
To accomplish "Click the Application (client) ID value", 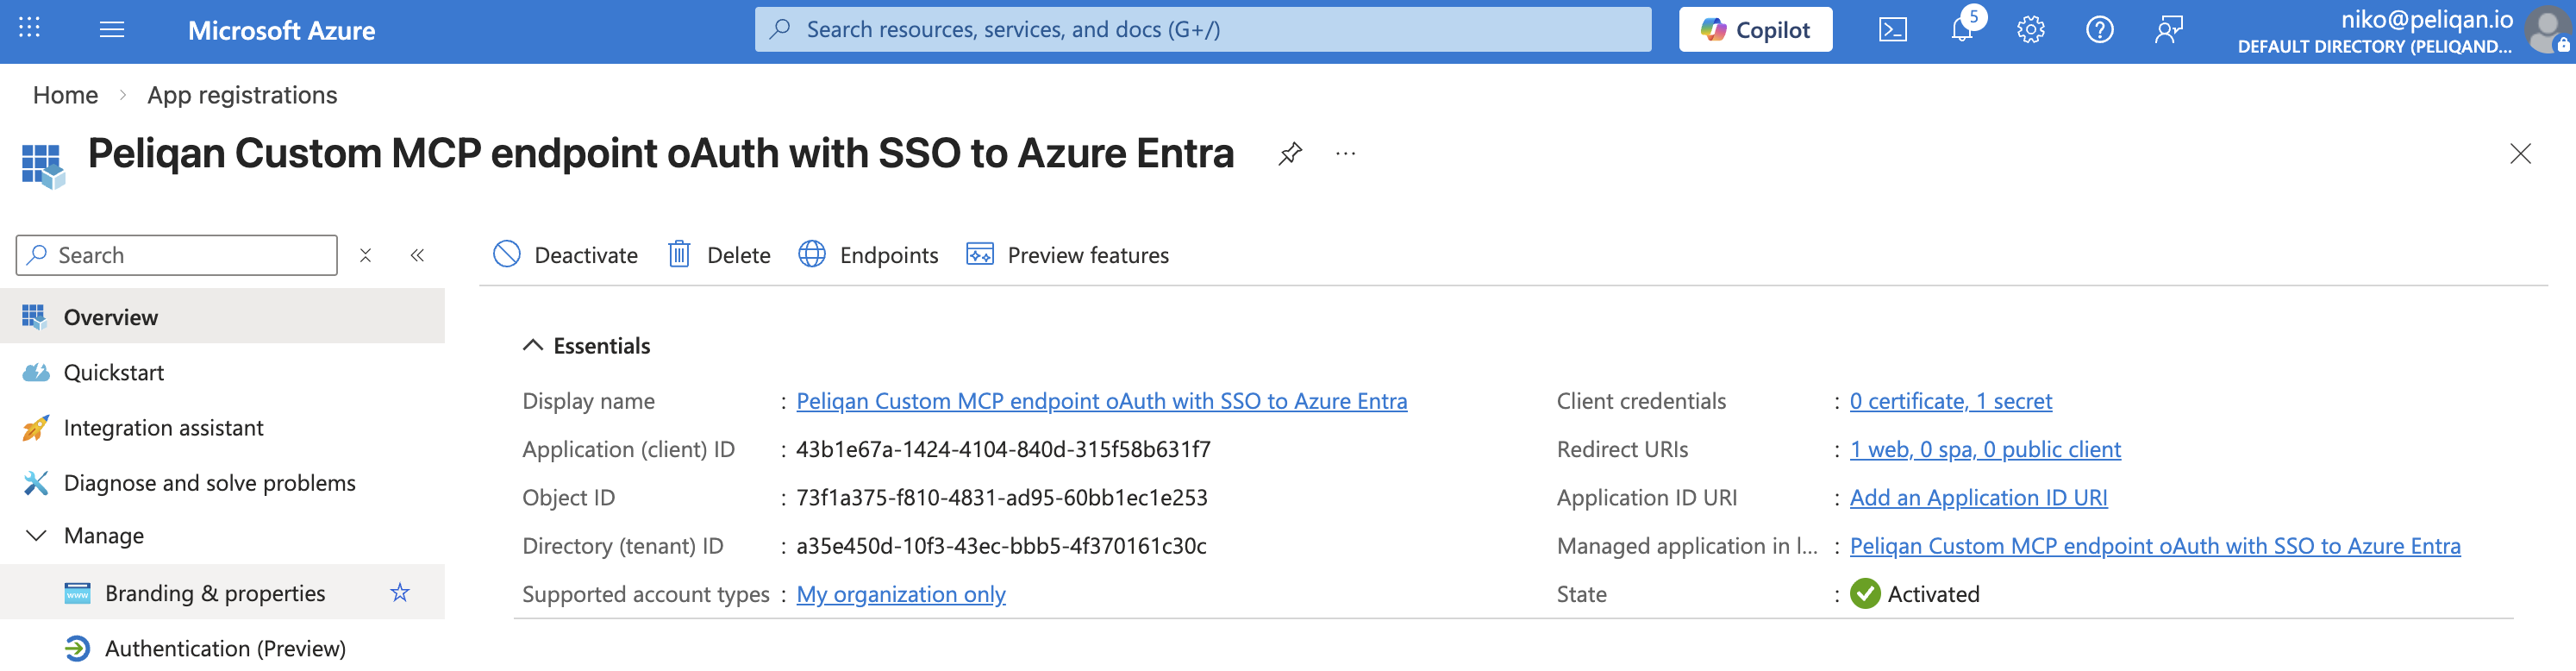I will pyautogui.click(x=1003, y=450).
